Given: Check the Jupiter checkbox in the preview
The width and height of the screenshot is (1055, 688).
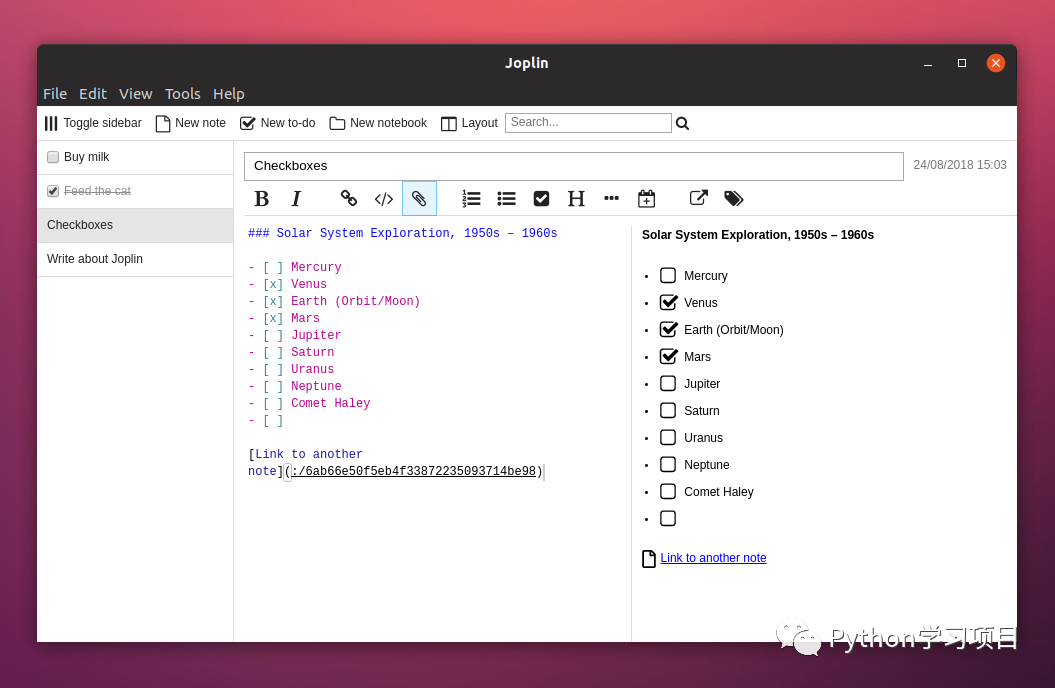Looking at the screenshot, I should [668, 383].
